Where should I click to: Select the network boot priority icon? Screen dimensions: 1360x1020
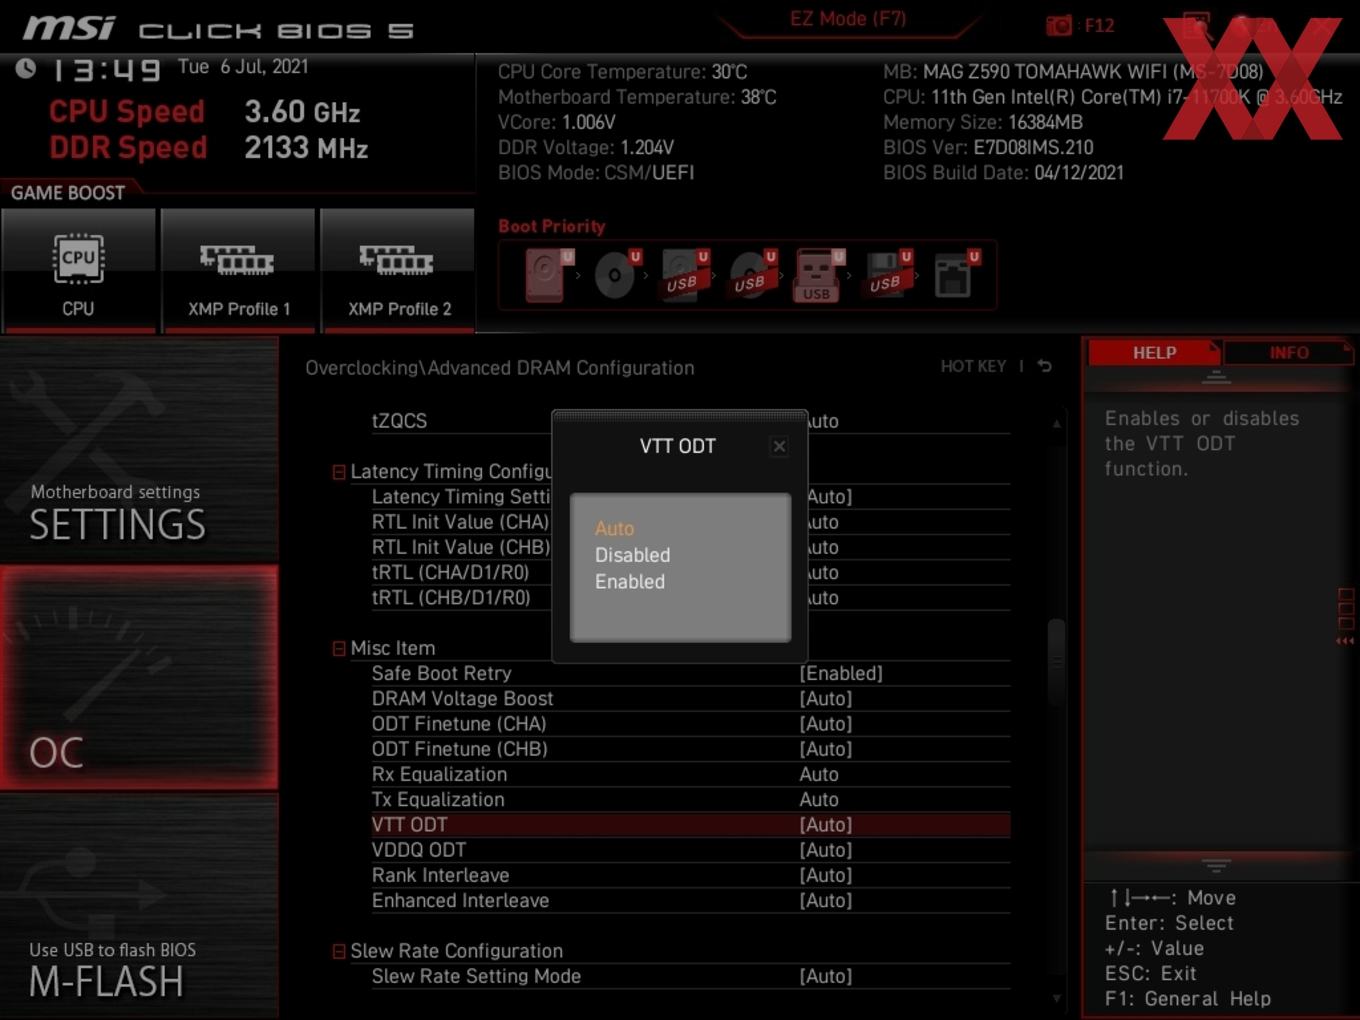(x=955, y=274)
